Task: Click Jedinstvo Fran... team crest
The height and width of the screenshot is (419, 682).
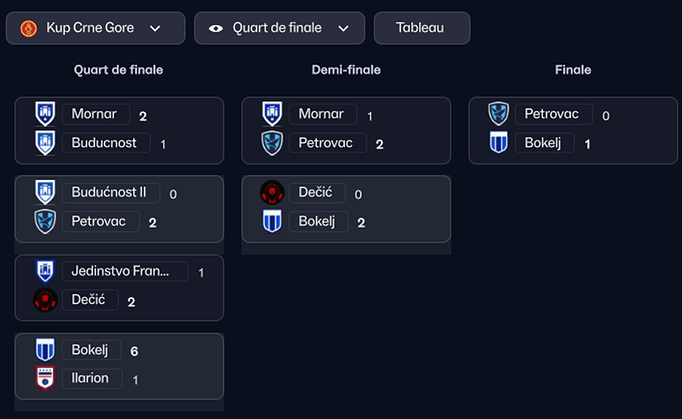Action: point(45,271)
